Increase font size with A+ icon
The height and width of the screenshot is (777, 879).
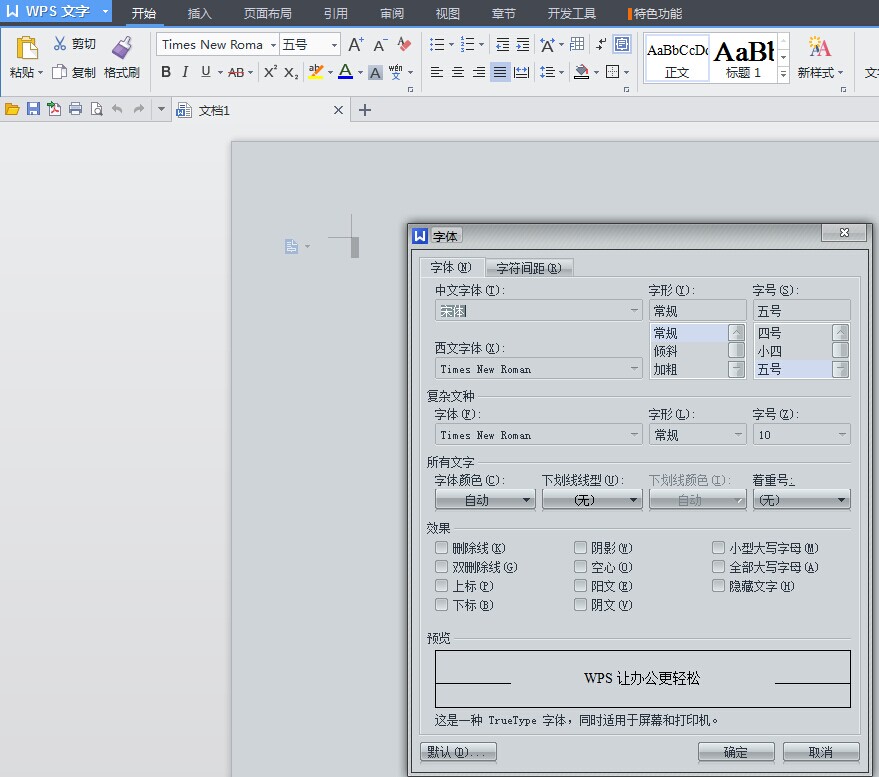357,44
